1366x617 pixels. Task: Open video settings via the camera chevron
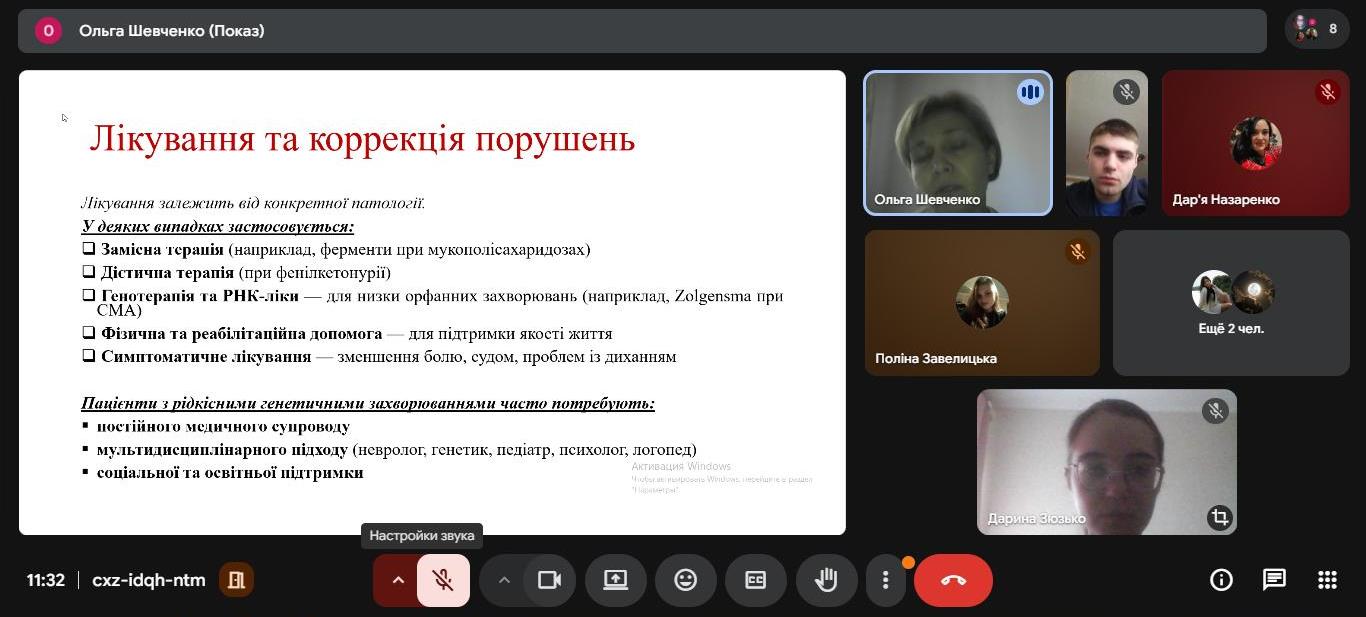505,580
